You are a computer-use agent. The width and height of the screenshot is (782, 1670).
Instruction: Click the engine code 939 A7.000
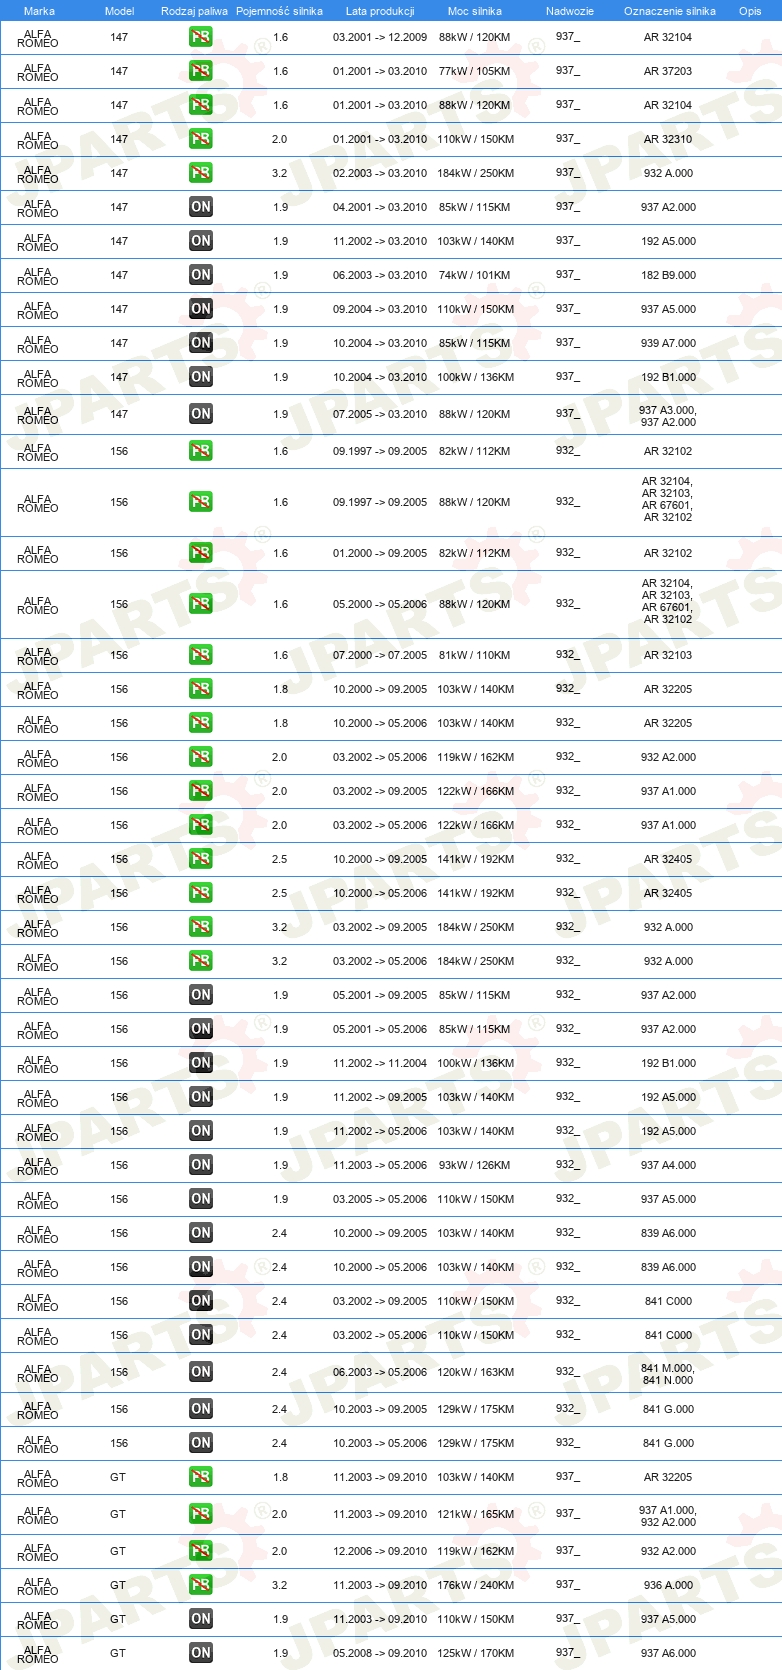[x=668, y=343]
